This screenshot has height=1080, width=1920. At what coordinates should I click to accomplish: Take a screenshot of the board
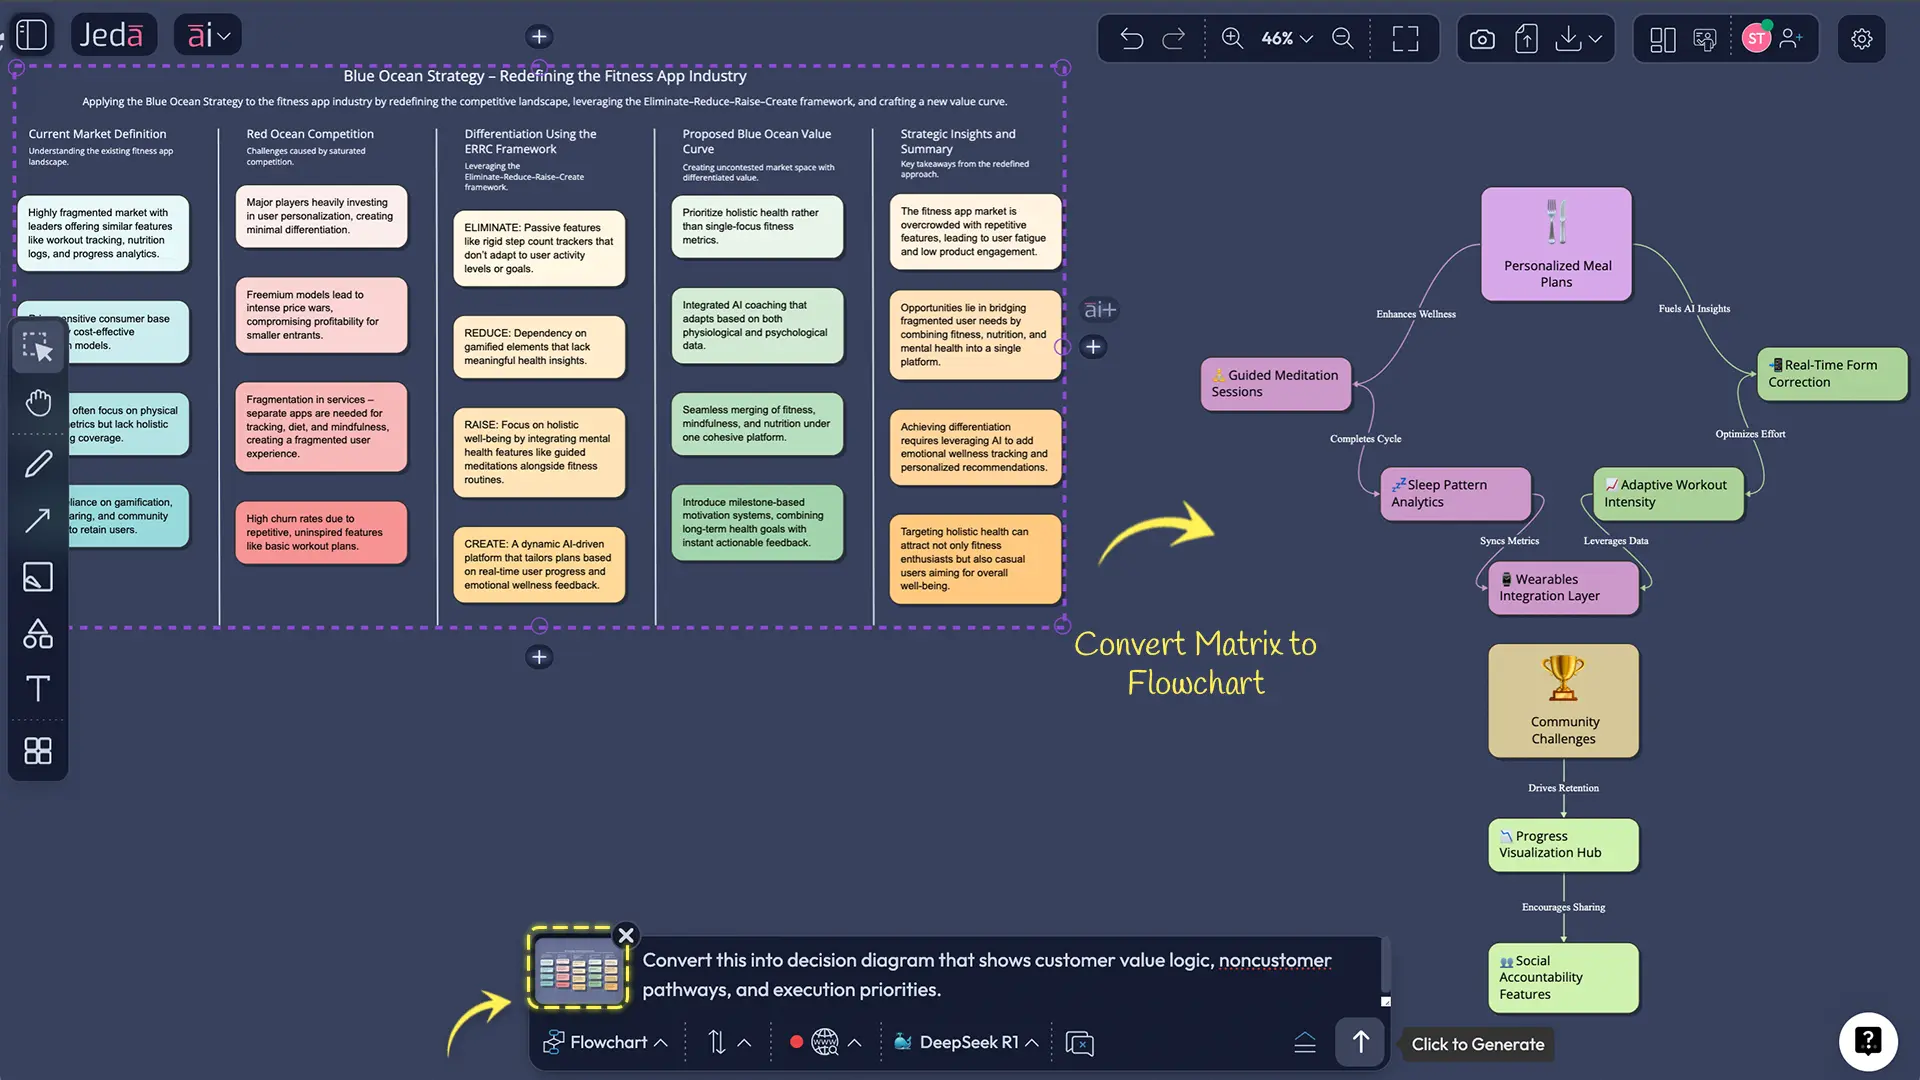point(1481,38)
